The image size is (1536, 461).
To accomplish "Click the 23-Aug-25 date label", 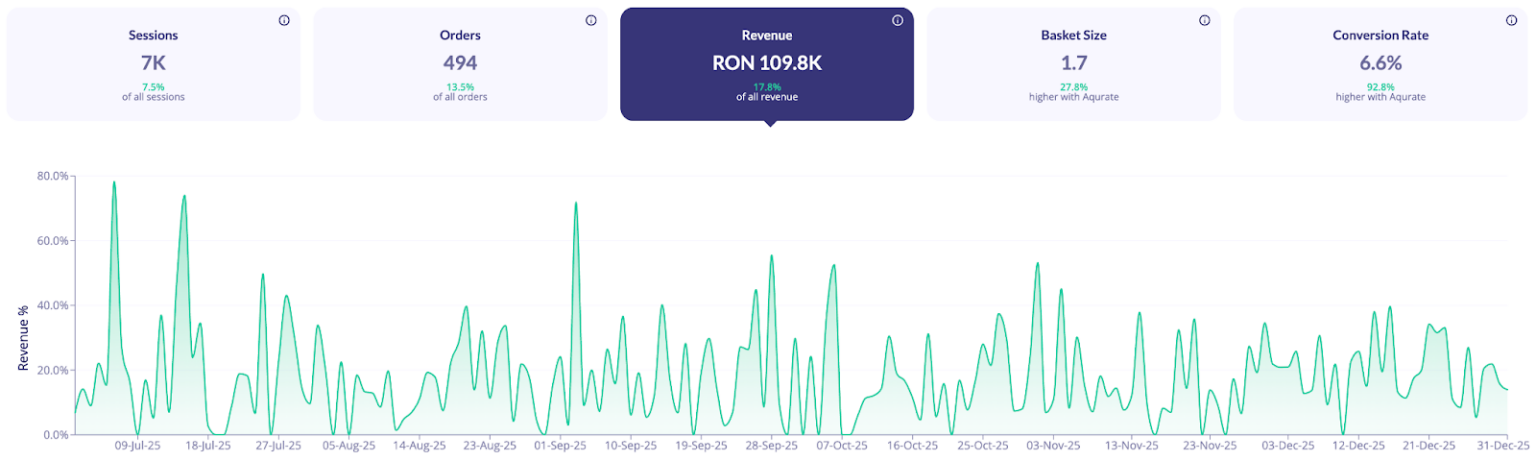I will pyautogui.click(x=490, y=446).
